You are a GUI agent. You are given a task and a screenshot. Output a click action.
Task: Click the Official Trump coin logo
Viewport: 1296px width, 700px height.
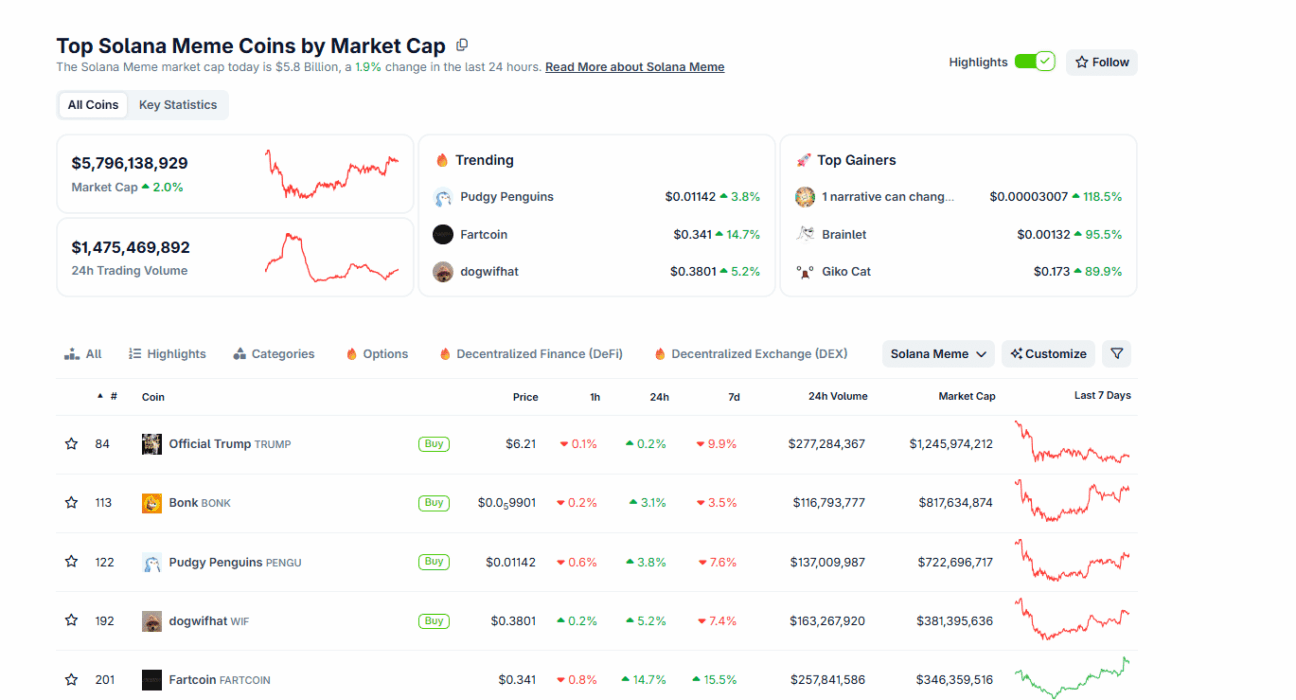coord(152,444)
